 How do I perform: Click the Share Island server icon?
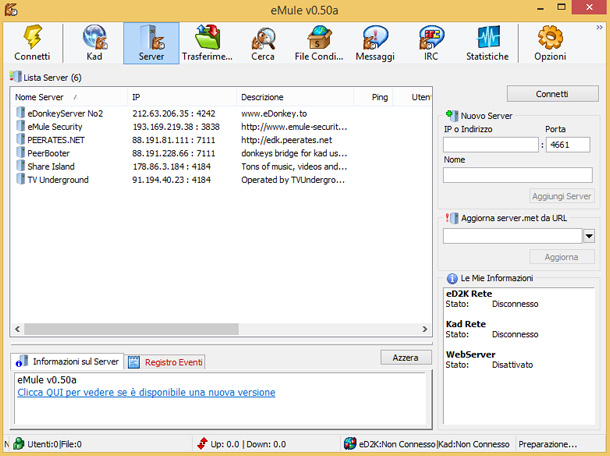(x=21, y=166)
